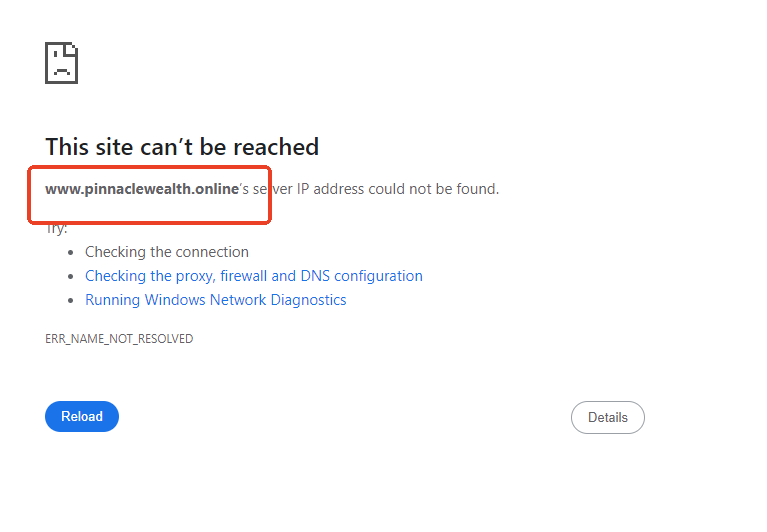Screen dimensions: 767x532
Task: Click the ERR_NAME_NOT_RESOLVED error code
Action: pos(119,339)
